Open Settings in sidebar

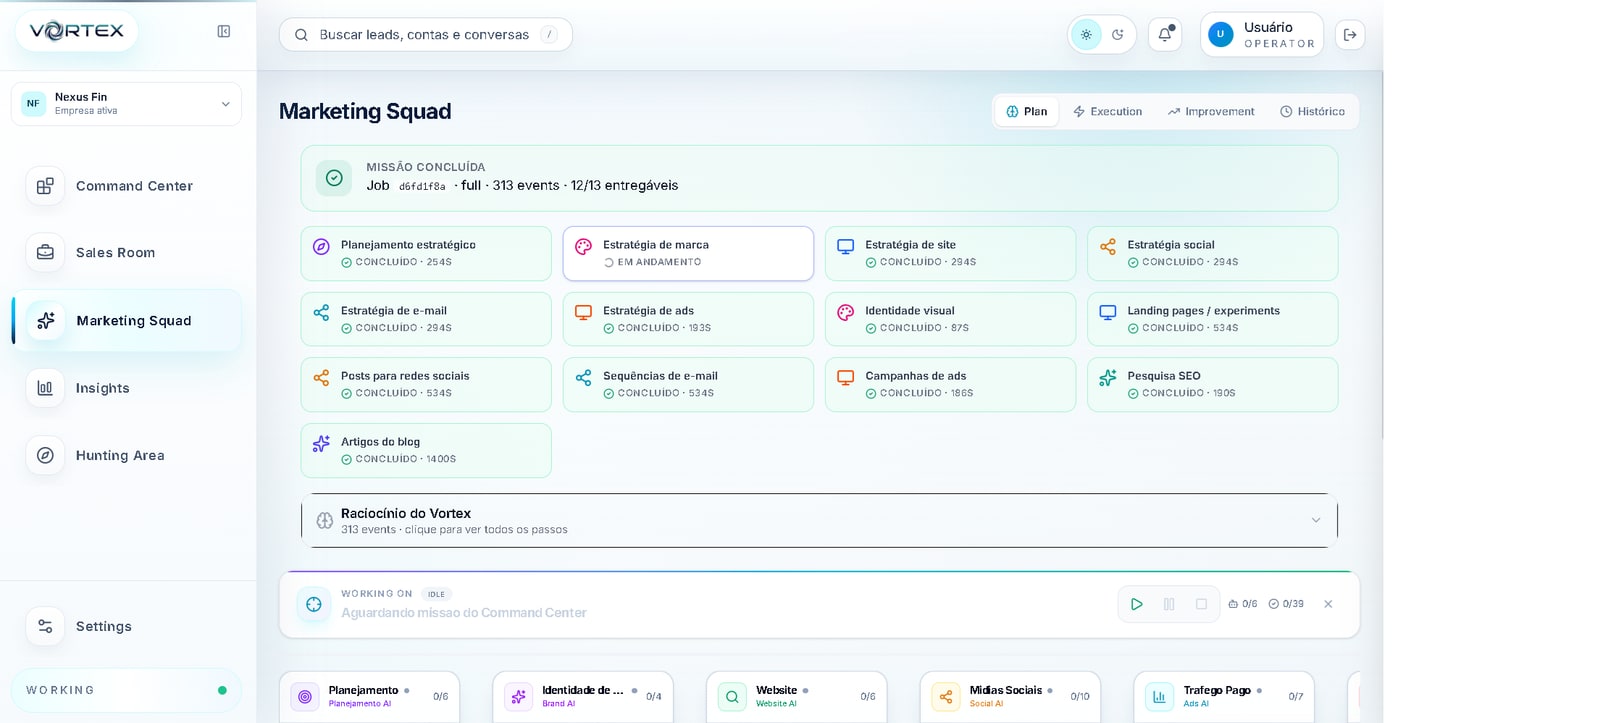[126, 626]
